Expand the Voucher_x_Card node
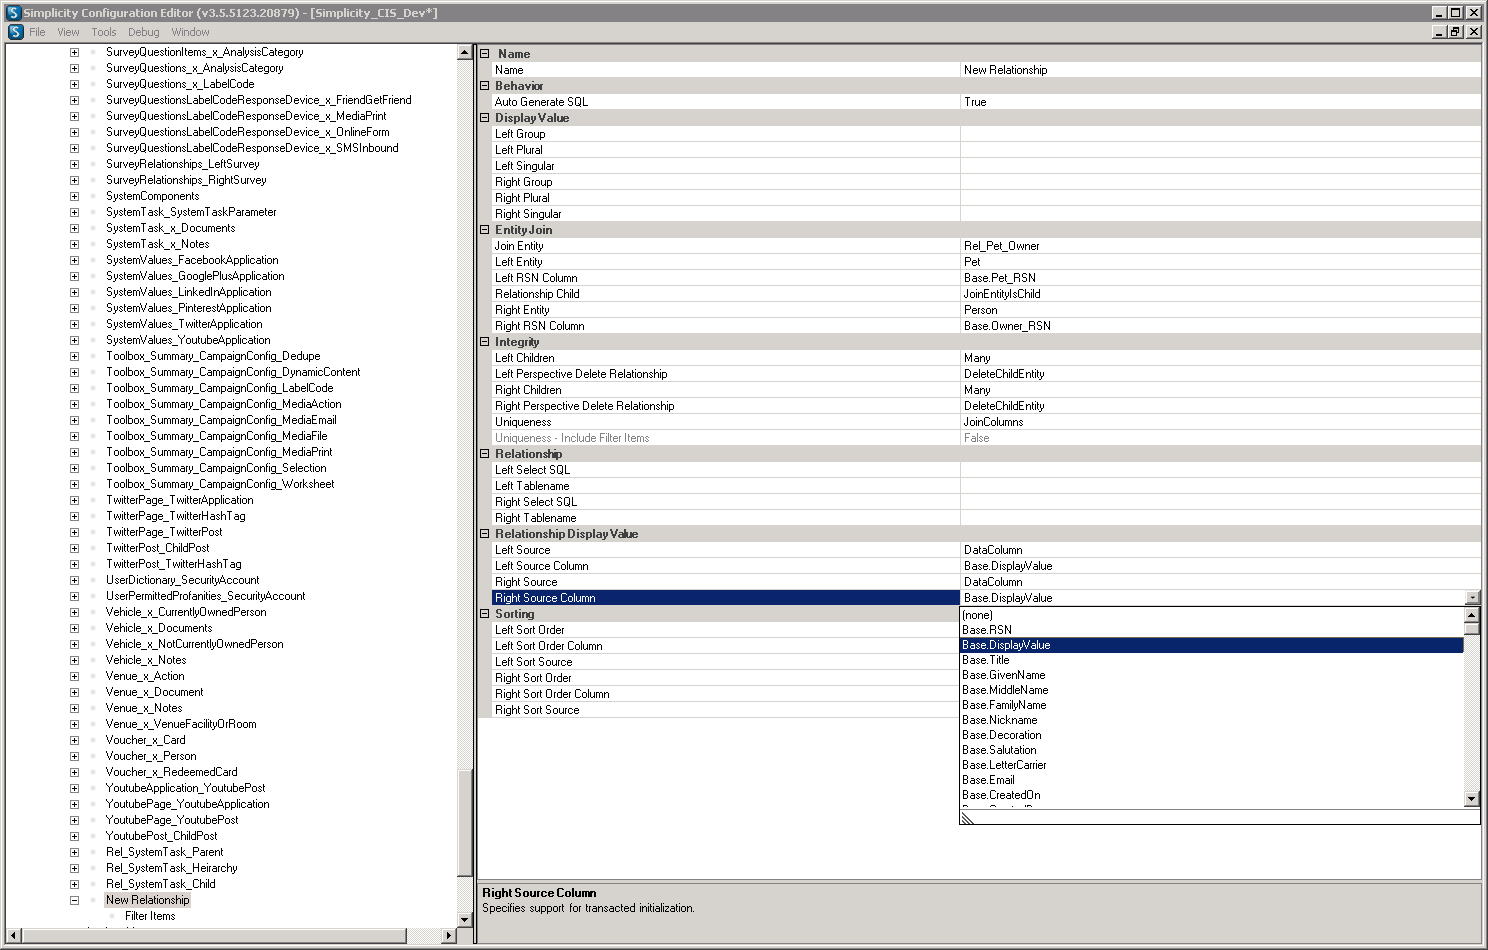 pos(74,740)
